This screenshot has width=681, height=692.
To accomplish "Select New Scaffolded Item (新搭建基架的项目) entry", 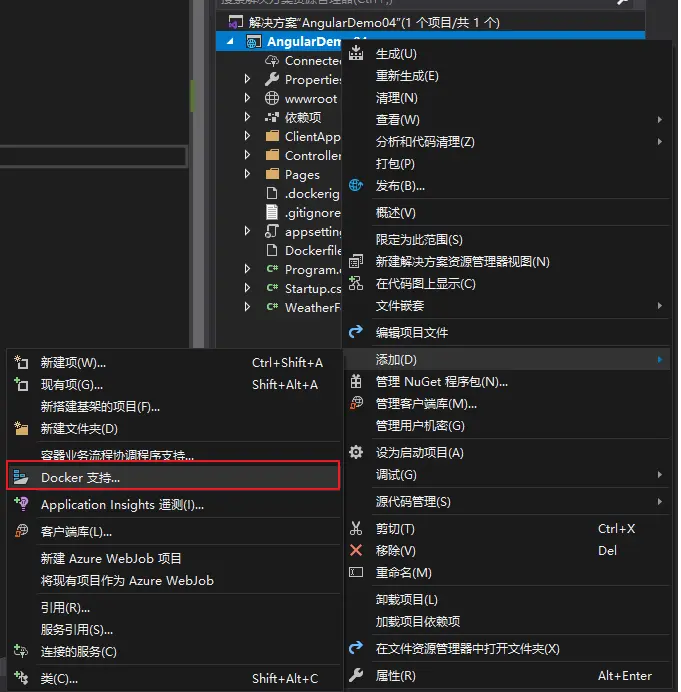I will pyautogui.click(x=173, y=406).
